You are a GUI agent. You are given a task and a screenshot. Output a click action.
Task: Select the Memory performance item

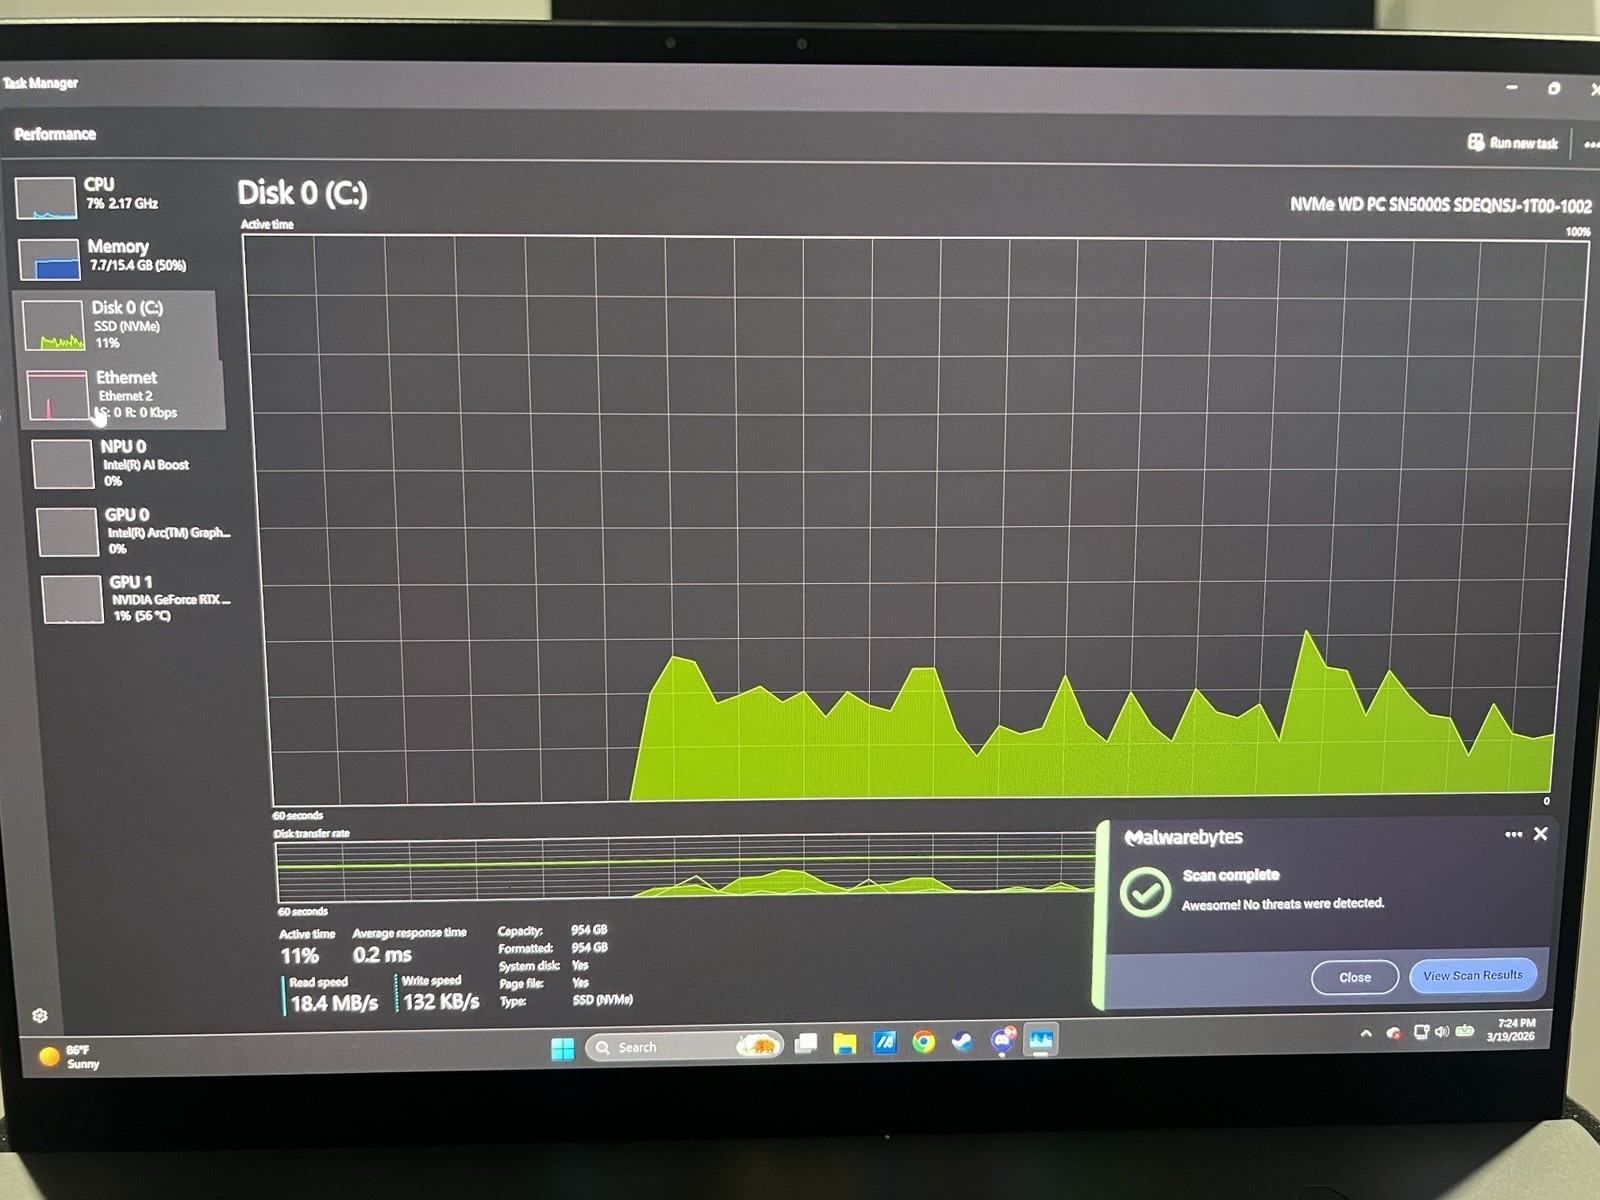117,257
